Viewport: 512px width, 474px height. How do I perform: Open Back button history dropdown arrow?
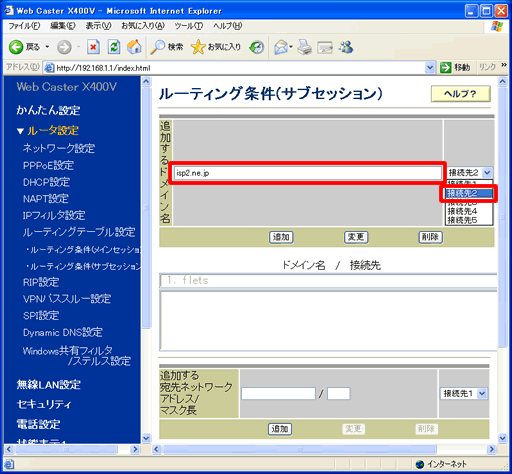point(47,47)
